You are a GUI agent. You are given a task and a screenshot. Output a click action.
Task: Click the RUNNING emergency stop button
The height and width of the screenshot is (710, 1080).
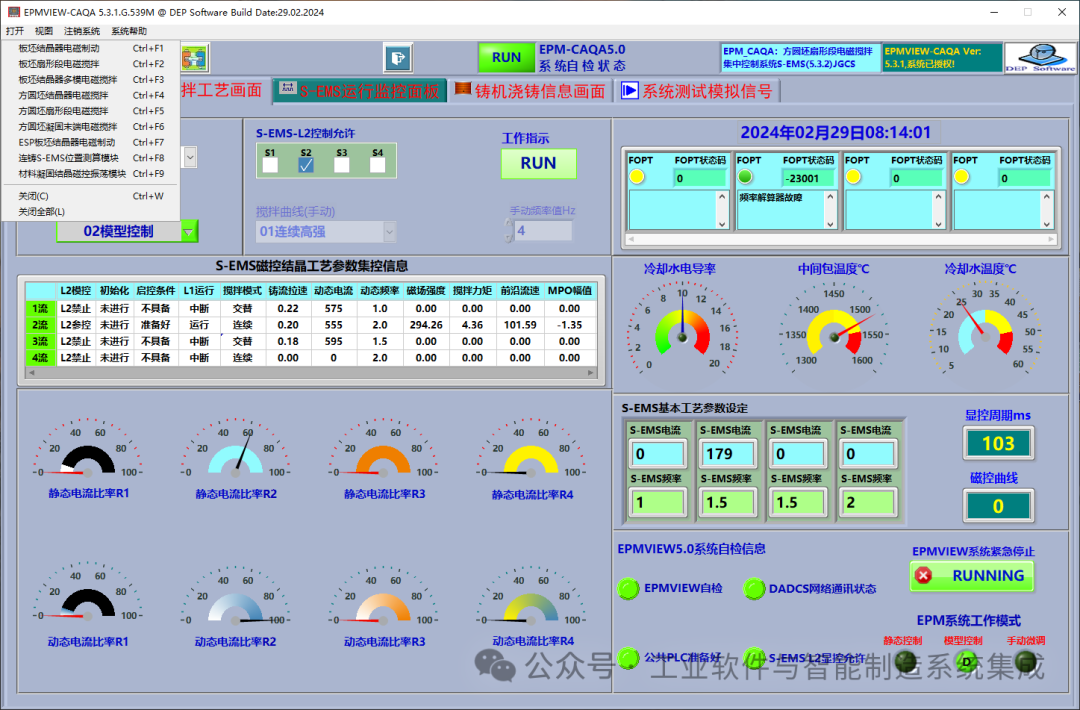click(x=972, y=576)
